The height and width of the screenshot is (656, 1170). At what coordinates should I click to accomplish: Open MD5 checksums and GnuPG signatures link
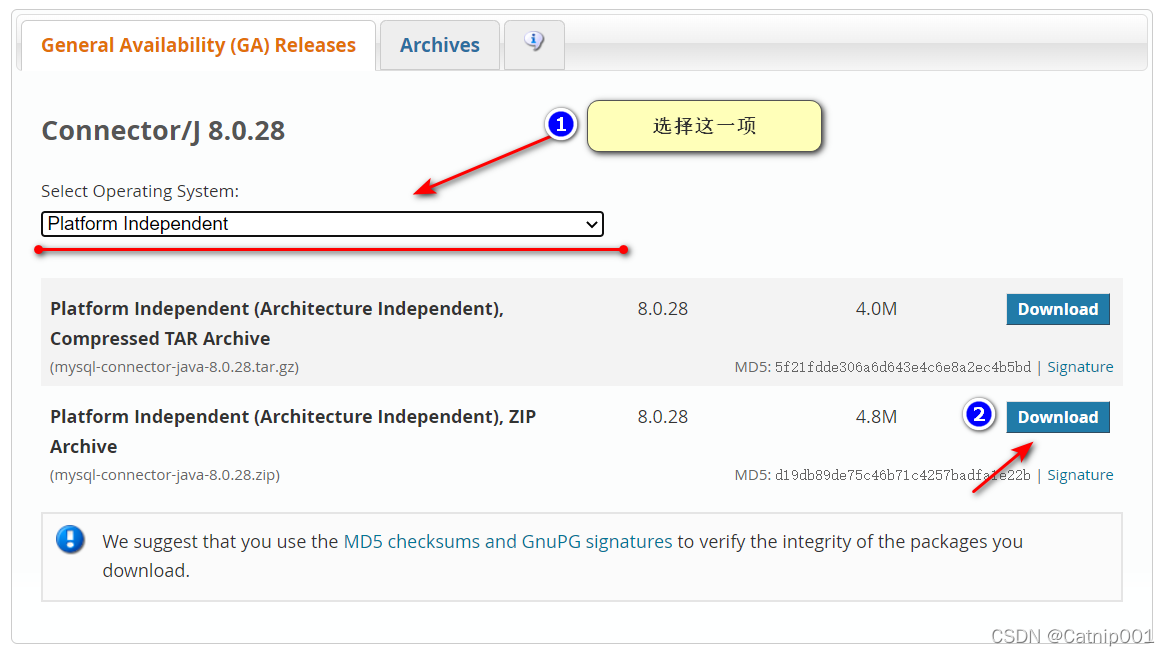[507, 542]
